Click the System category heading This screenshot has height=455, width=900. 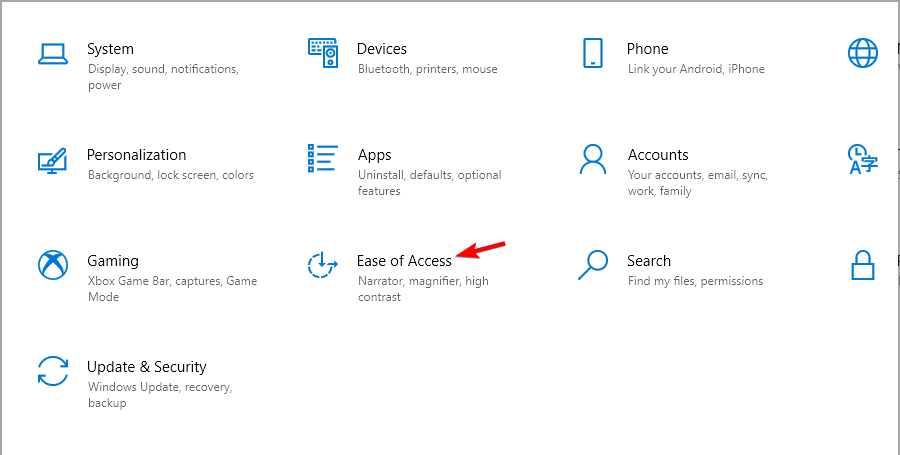110,49
